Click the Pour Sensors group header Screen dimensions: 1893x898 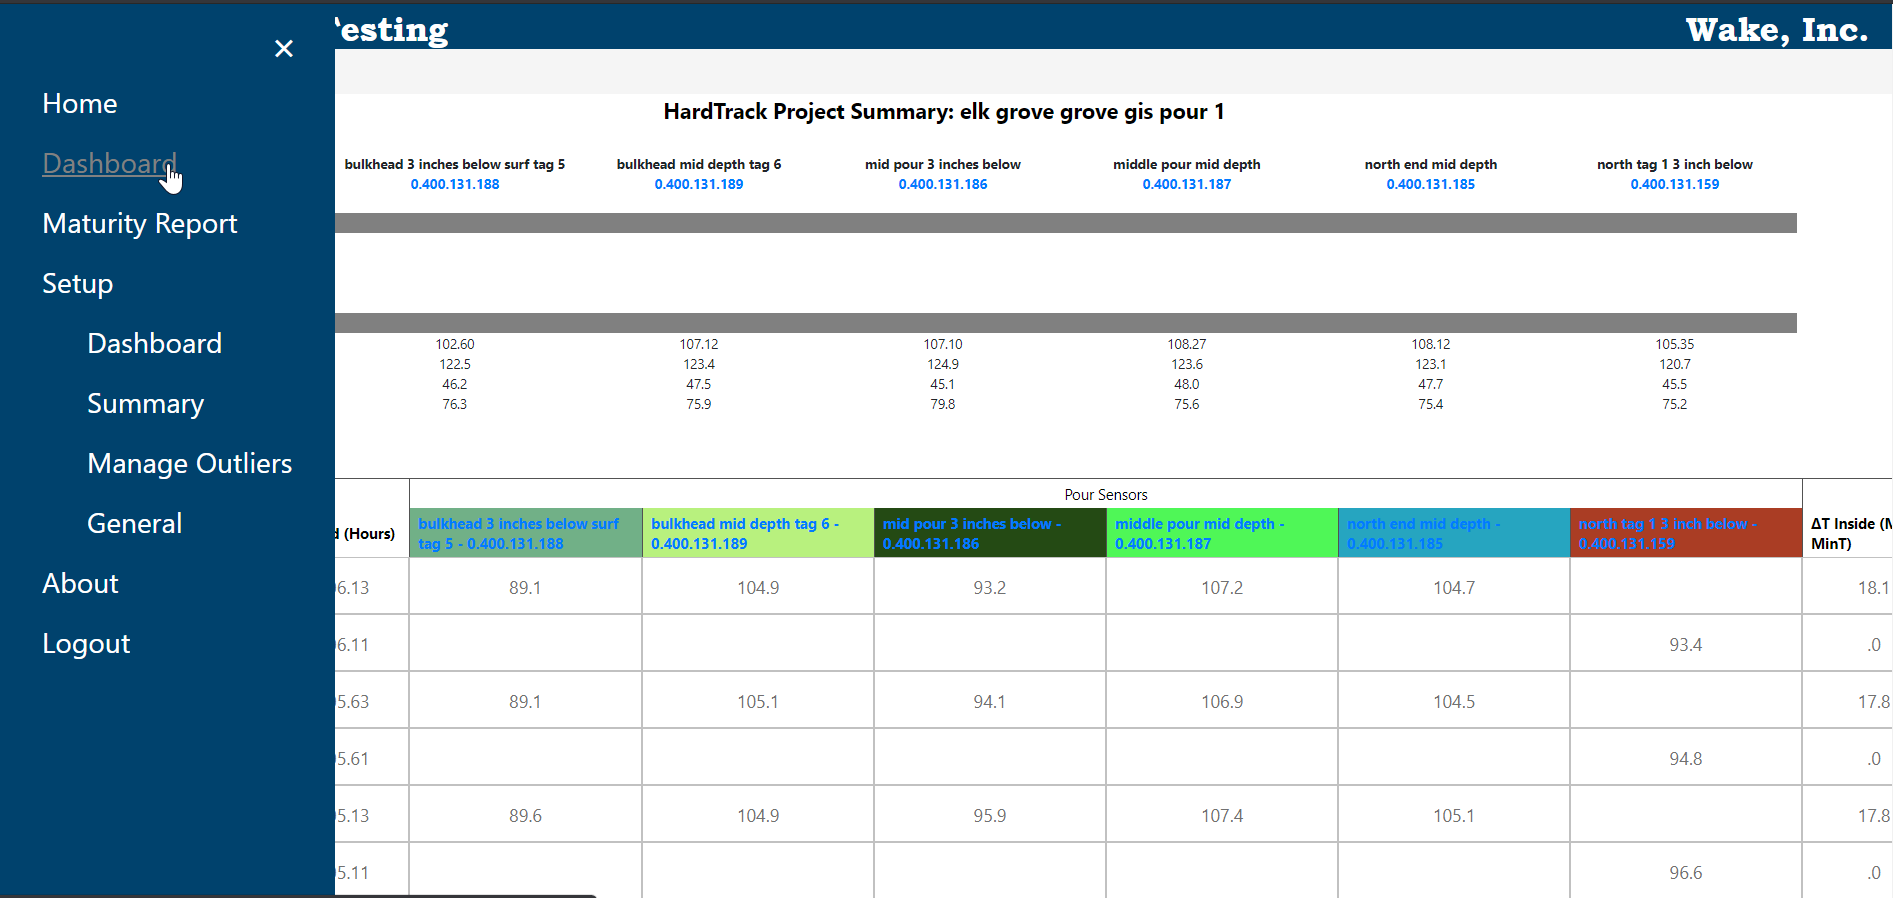(x=1106, y=495)
